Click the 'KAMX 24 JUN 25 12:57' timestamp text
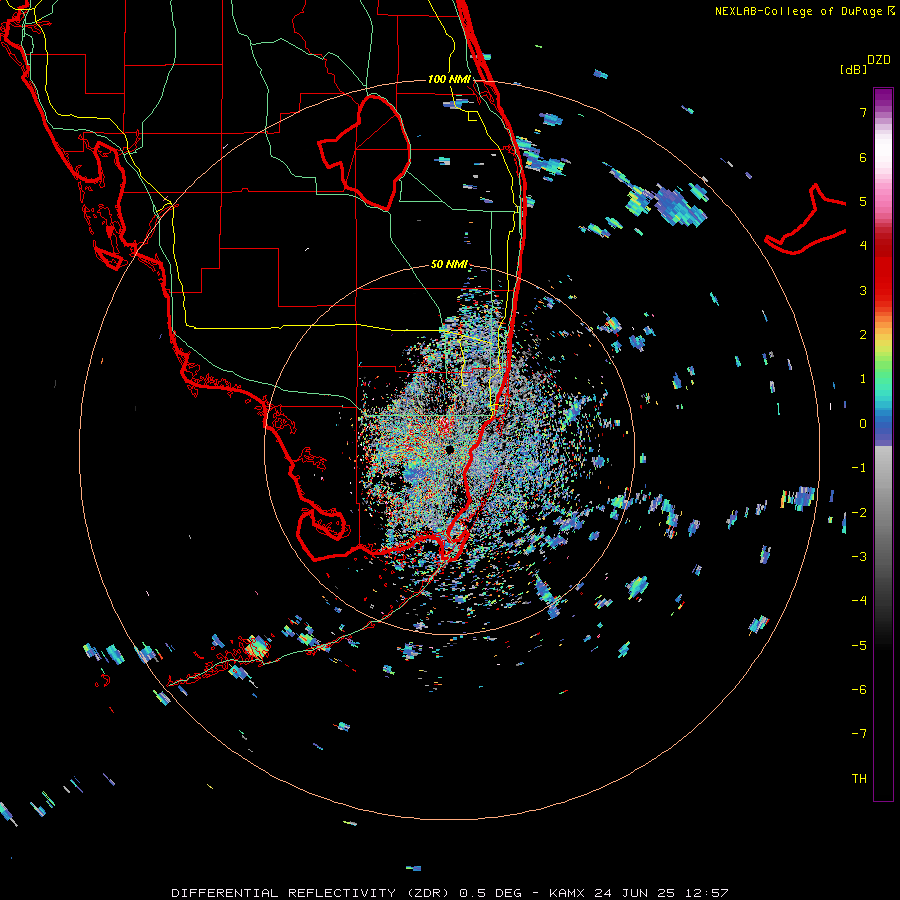The height and width of the screenshot is (900, 900). (639, 893)
